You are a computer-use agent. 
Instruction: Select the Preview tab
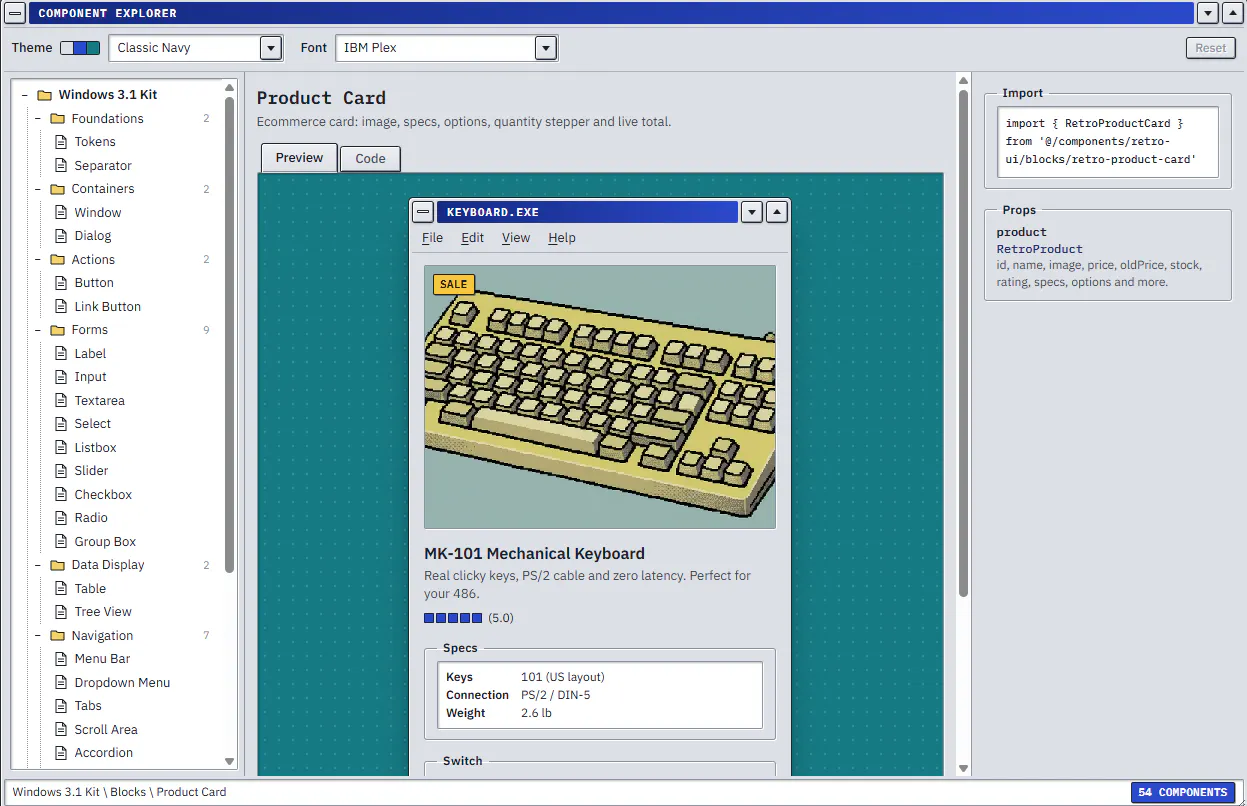(x=300, y=158)
